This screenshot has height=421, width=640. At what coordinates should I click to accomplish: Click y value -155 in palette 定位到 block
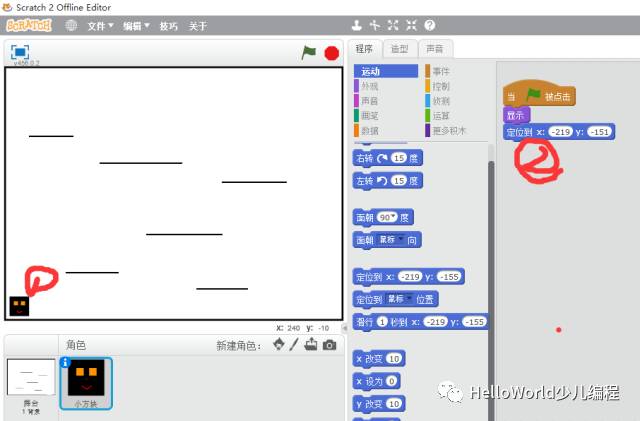450,277
